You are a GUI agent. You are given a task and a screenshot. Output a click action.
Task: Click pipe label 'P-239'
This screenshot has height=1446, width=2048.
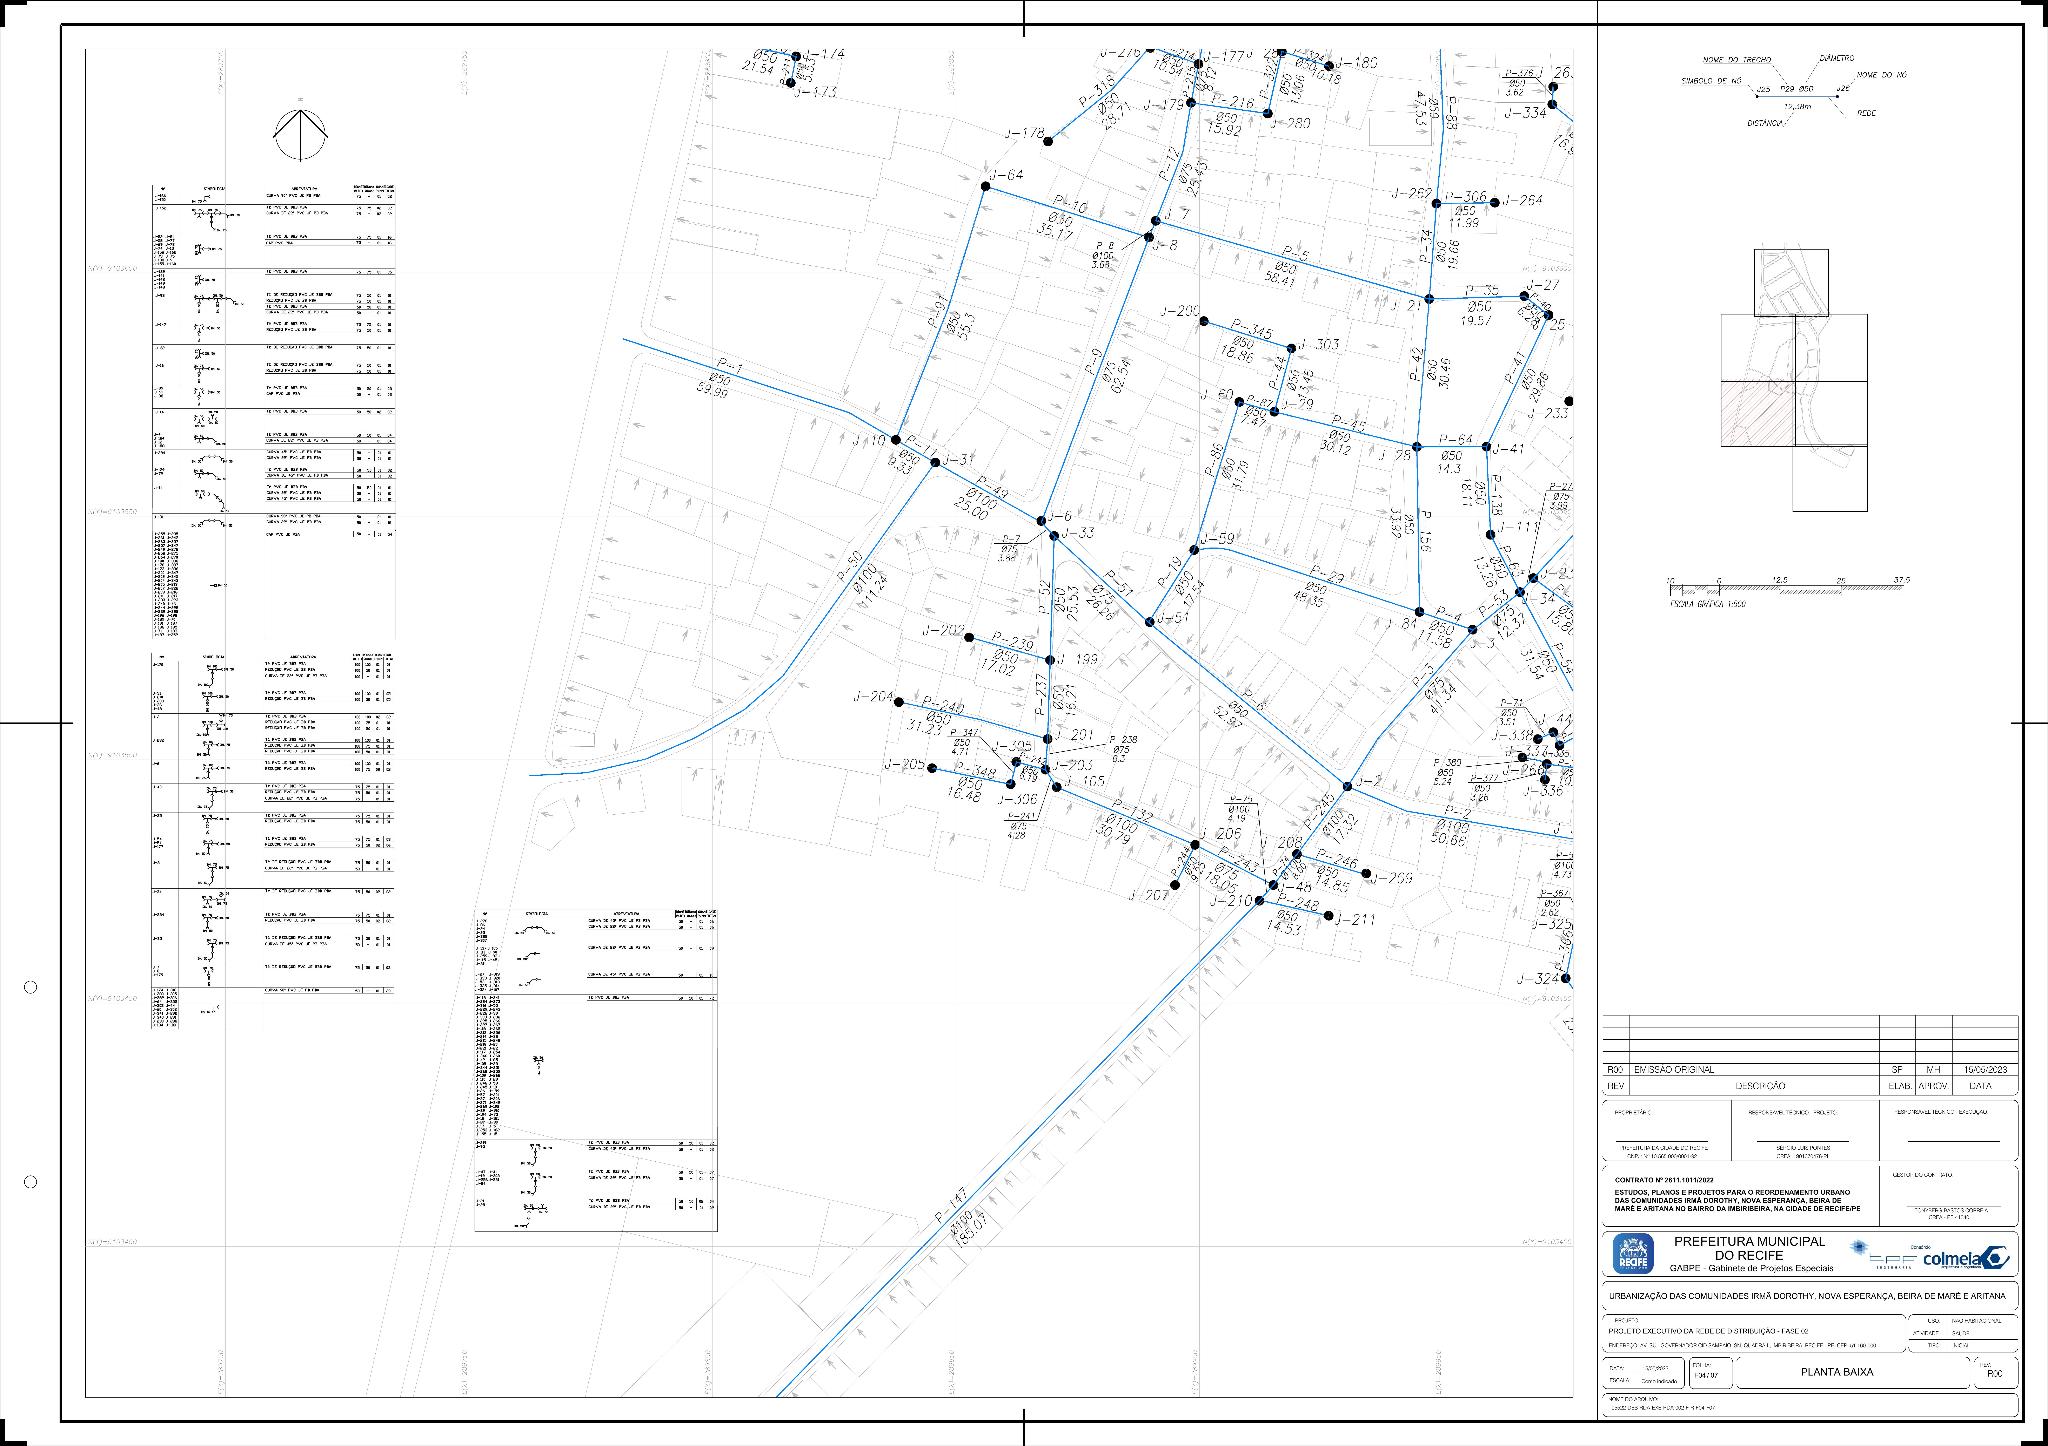[x=1013, y=643]
